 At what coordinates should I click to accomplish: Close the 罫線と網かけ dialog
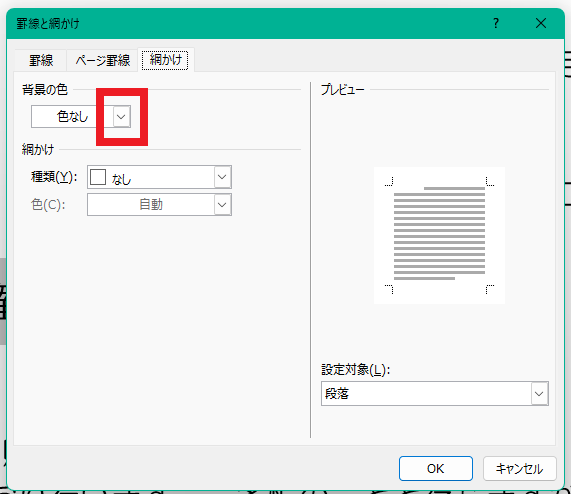(x=541, y=23)
